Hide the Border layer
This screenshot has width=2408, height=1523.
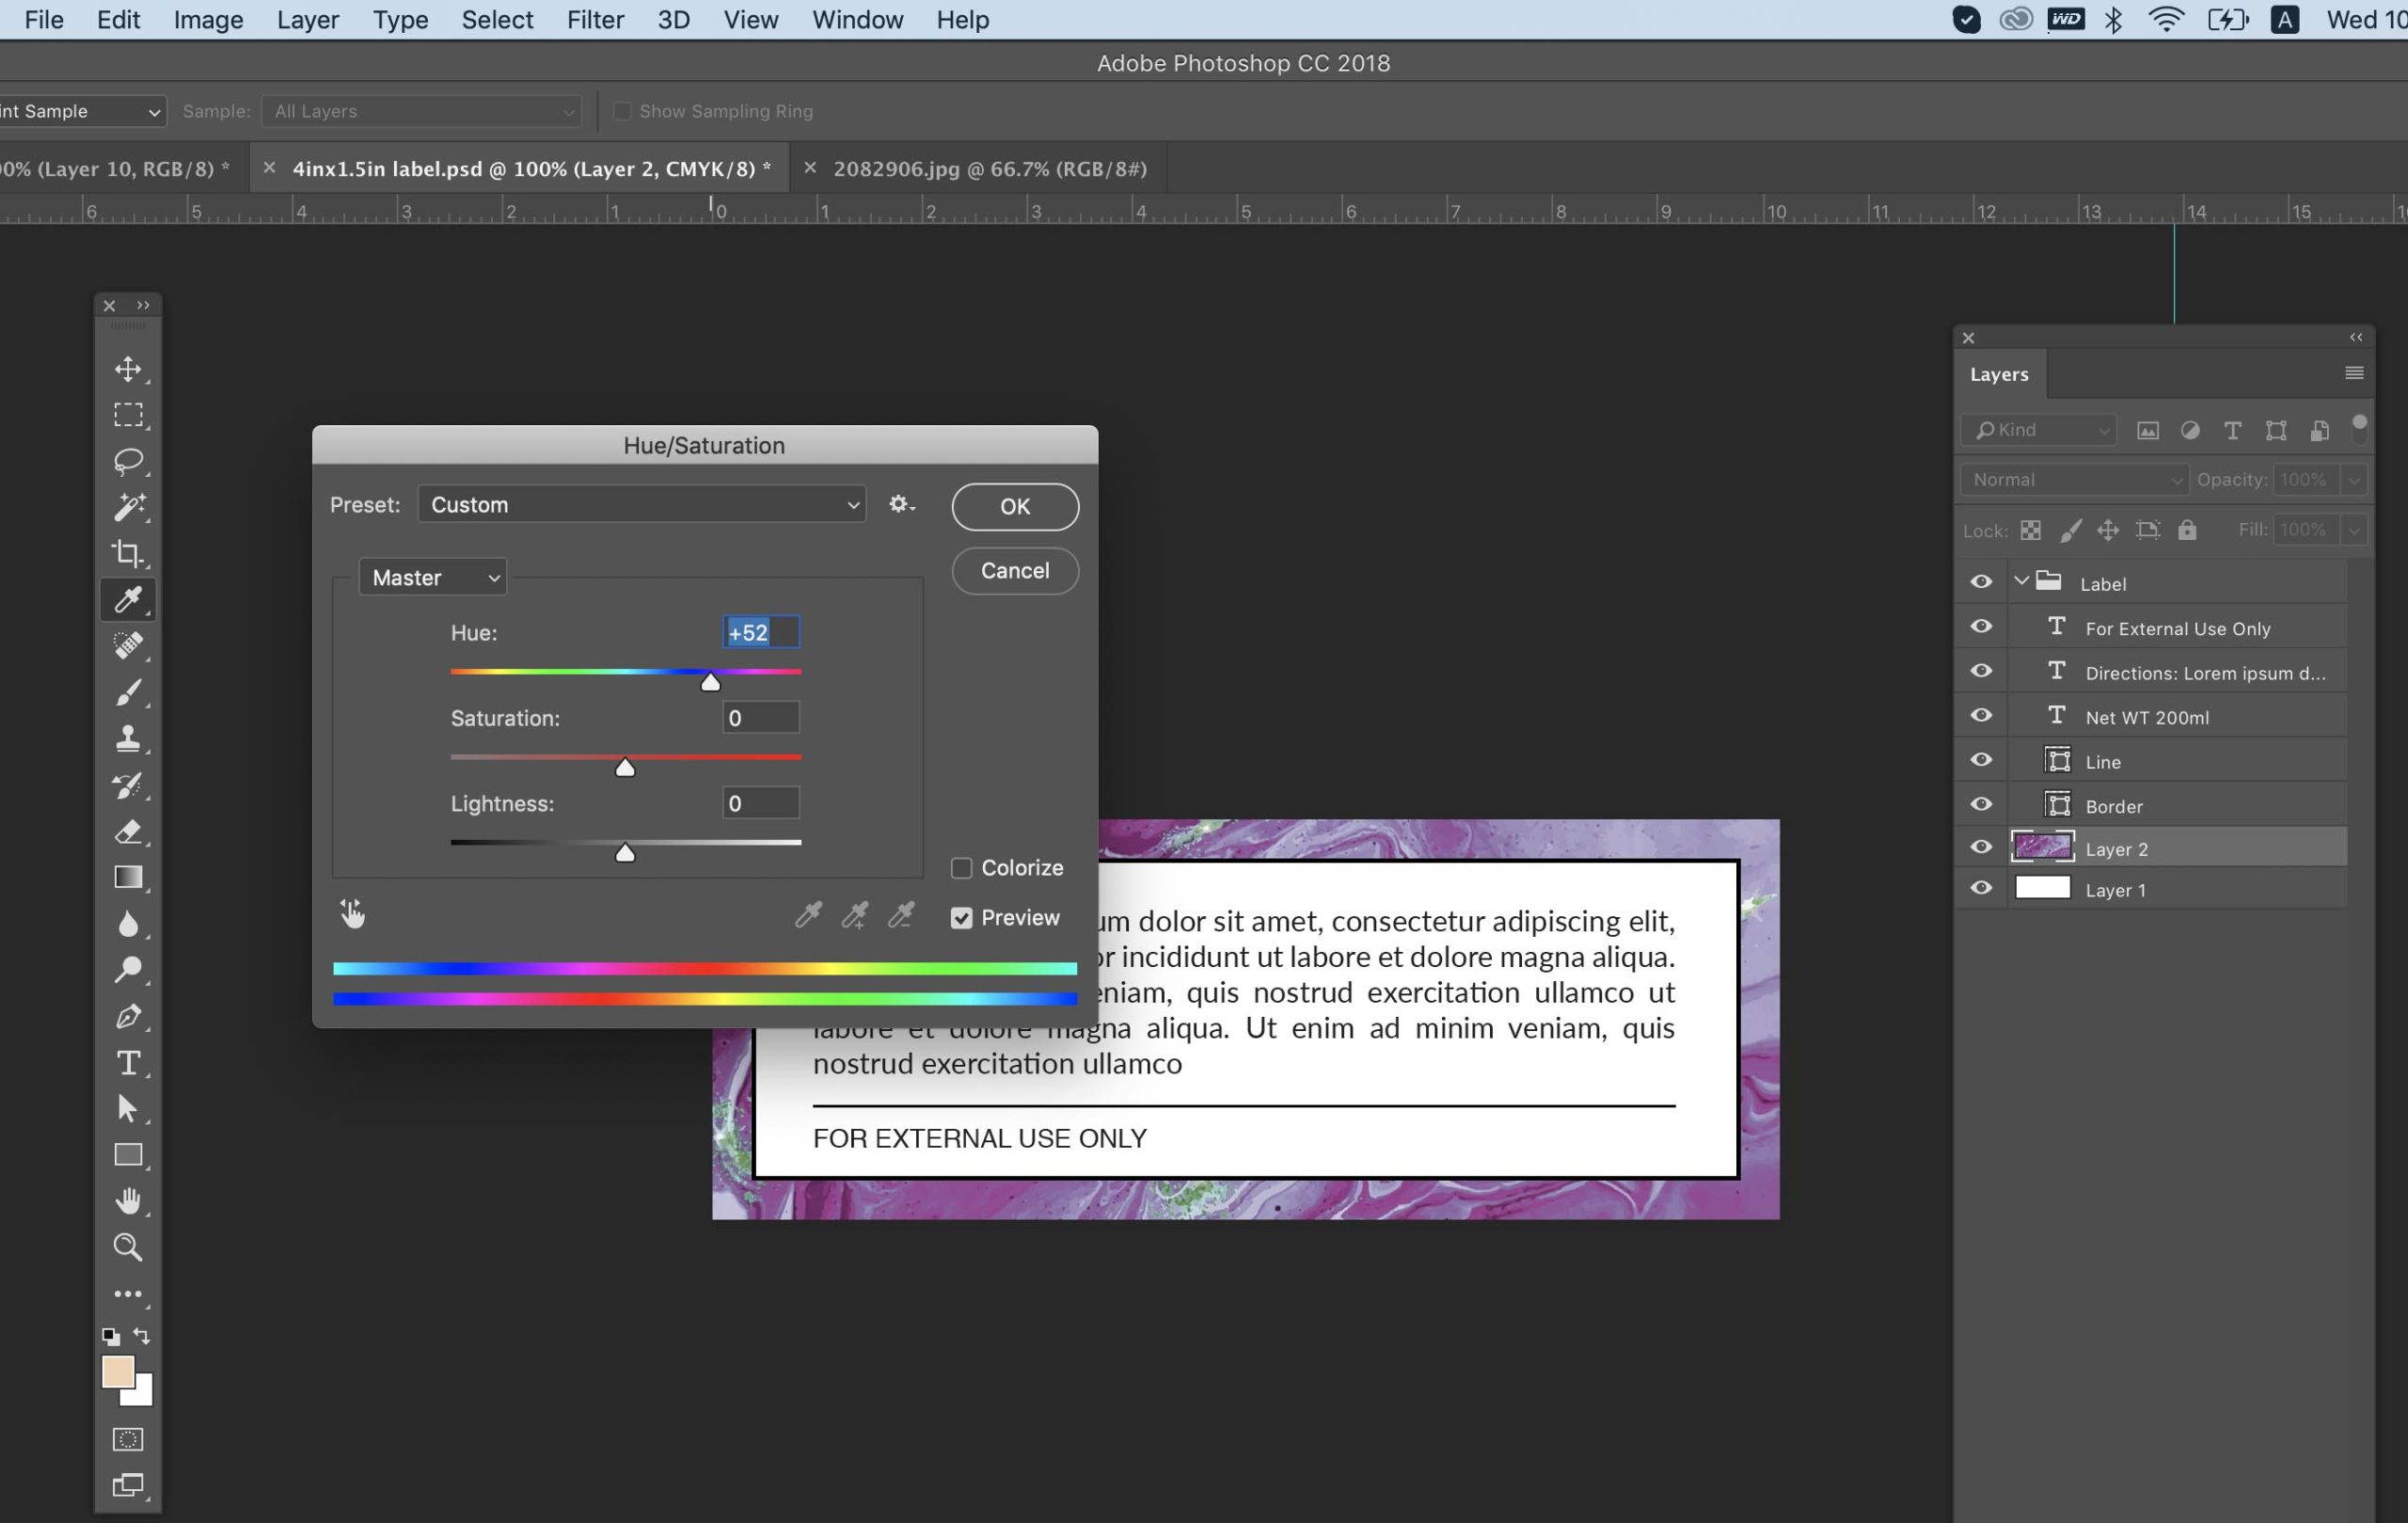coord(1980,805)
